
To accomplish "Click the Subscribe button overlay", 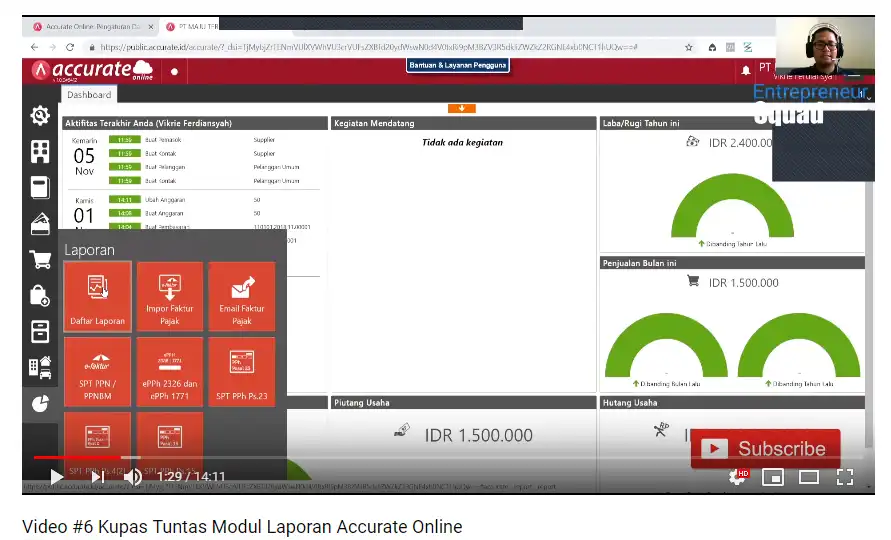I will [x=765, y=448].
